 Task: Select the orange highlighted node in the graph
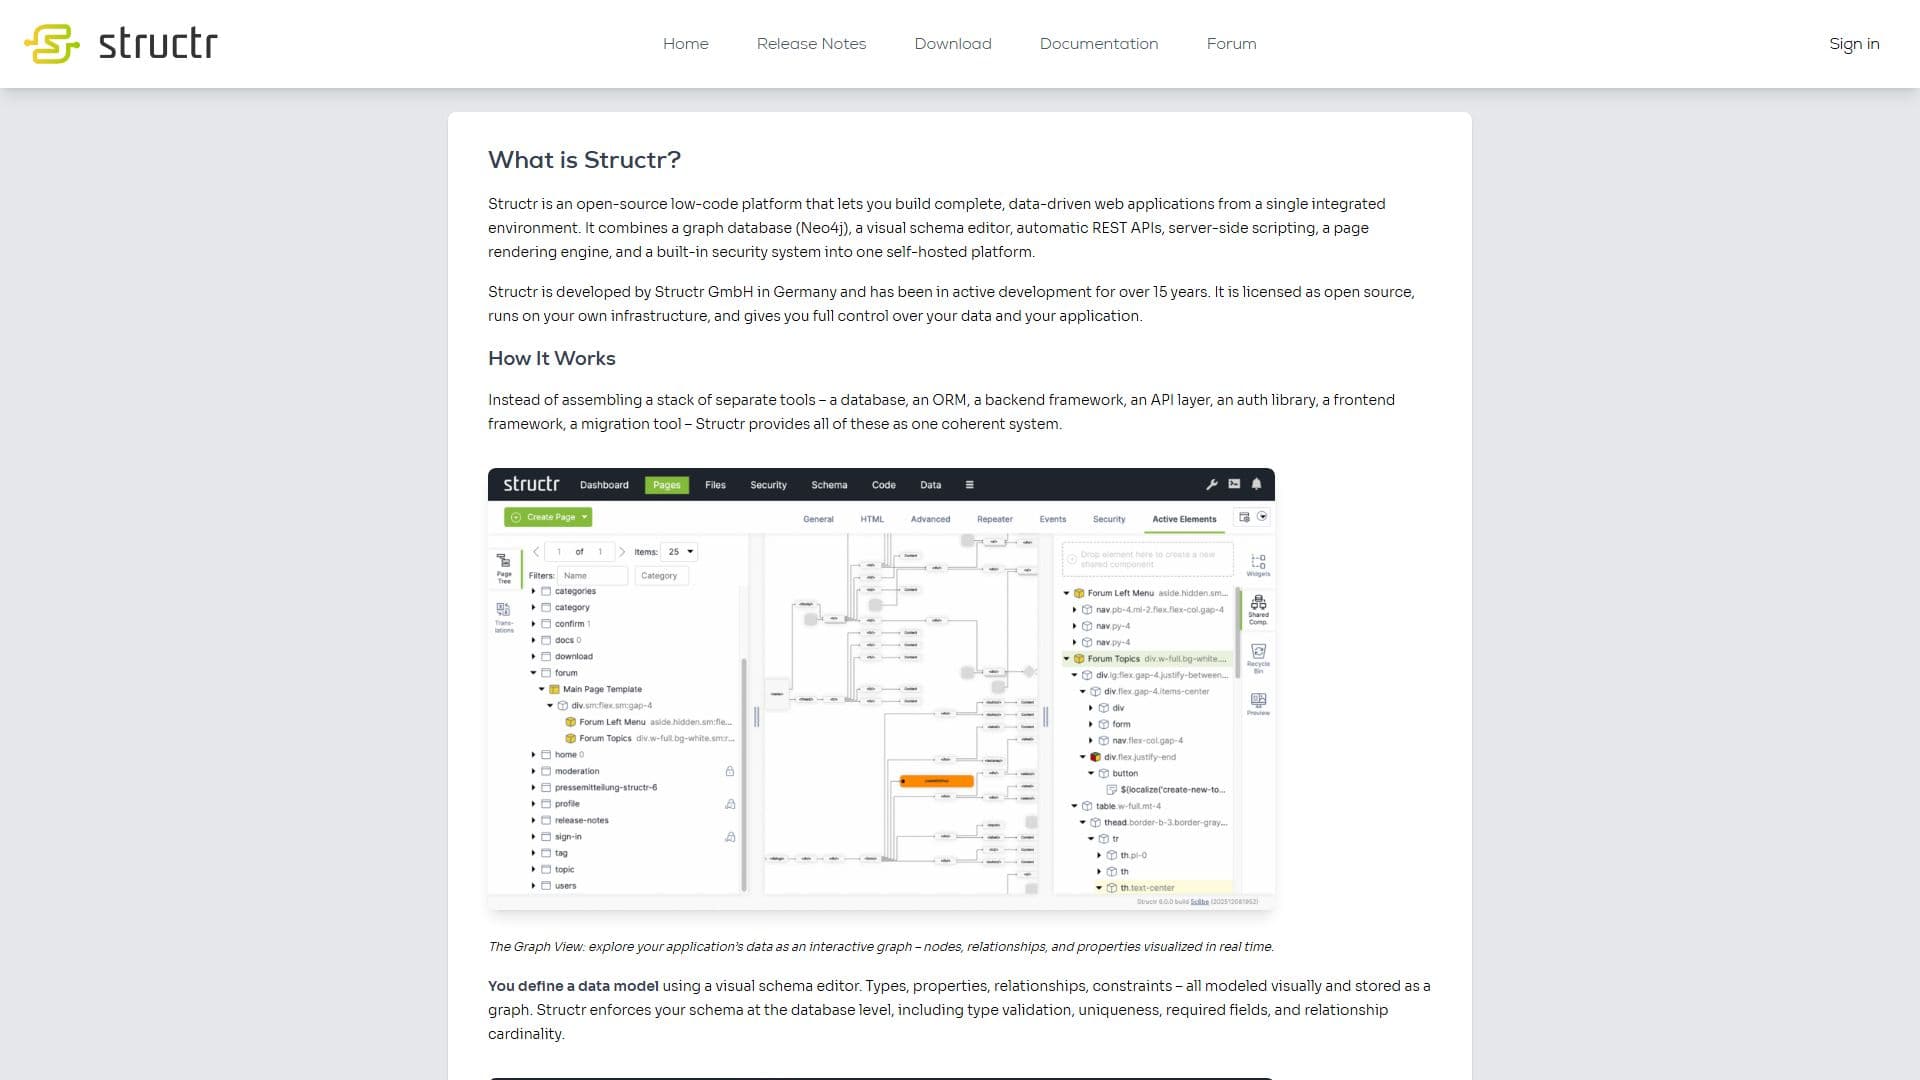coord(936,781)
